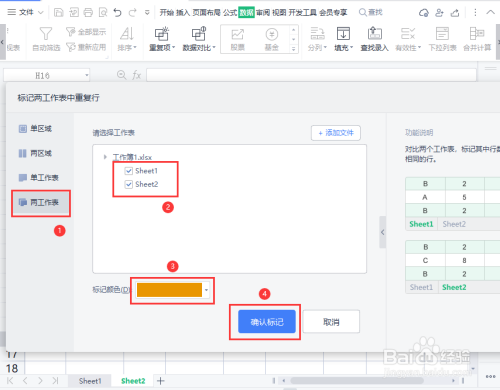
Task: Redo the last action
Action: tap(133, 13)
